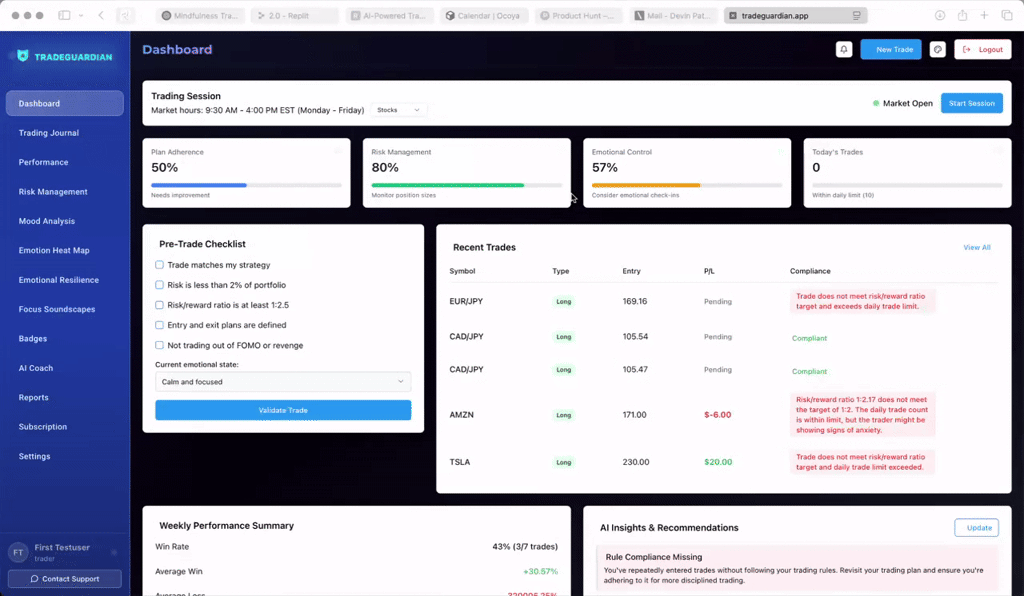Image resolution: width=1024 pixels, height=596 pixels.
Task: Click the TradeGuardian shield logo
Action: point(23,56)
